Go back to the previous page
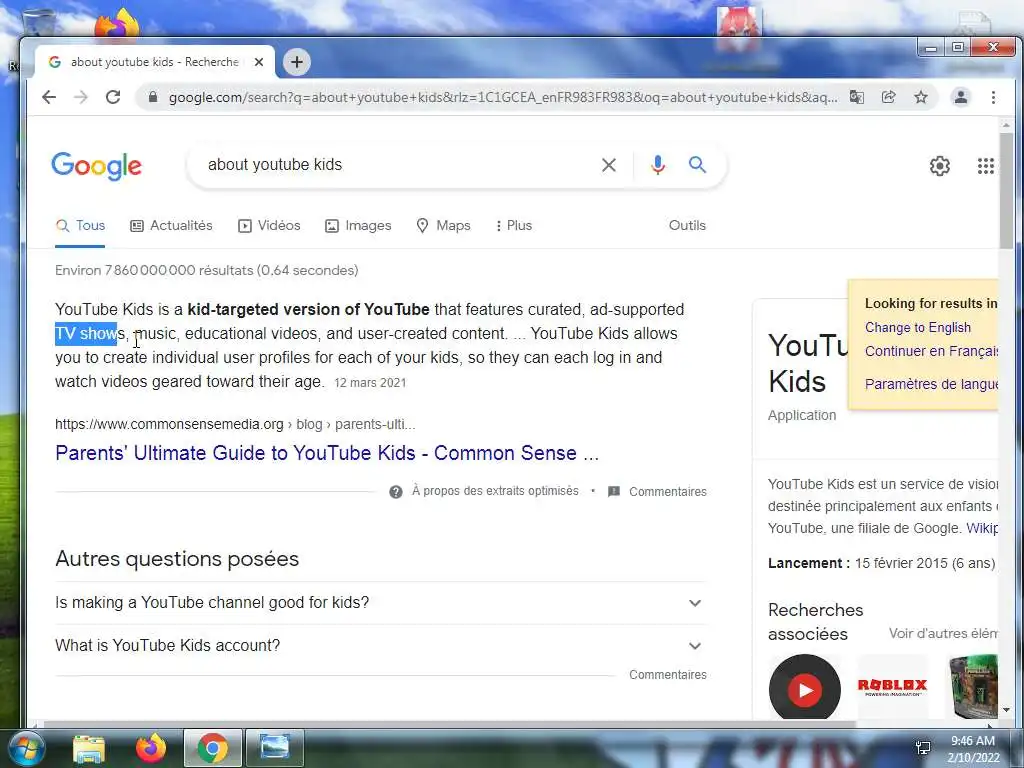 coord(49,97)
